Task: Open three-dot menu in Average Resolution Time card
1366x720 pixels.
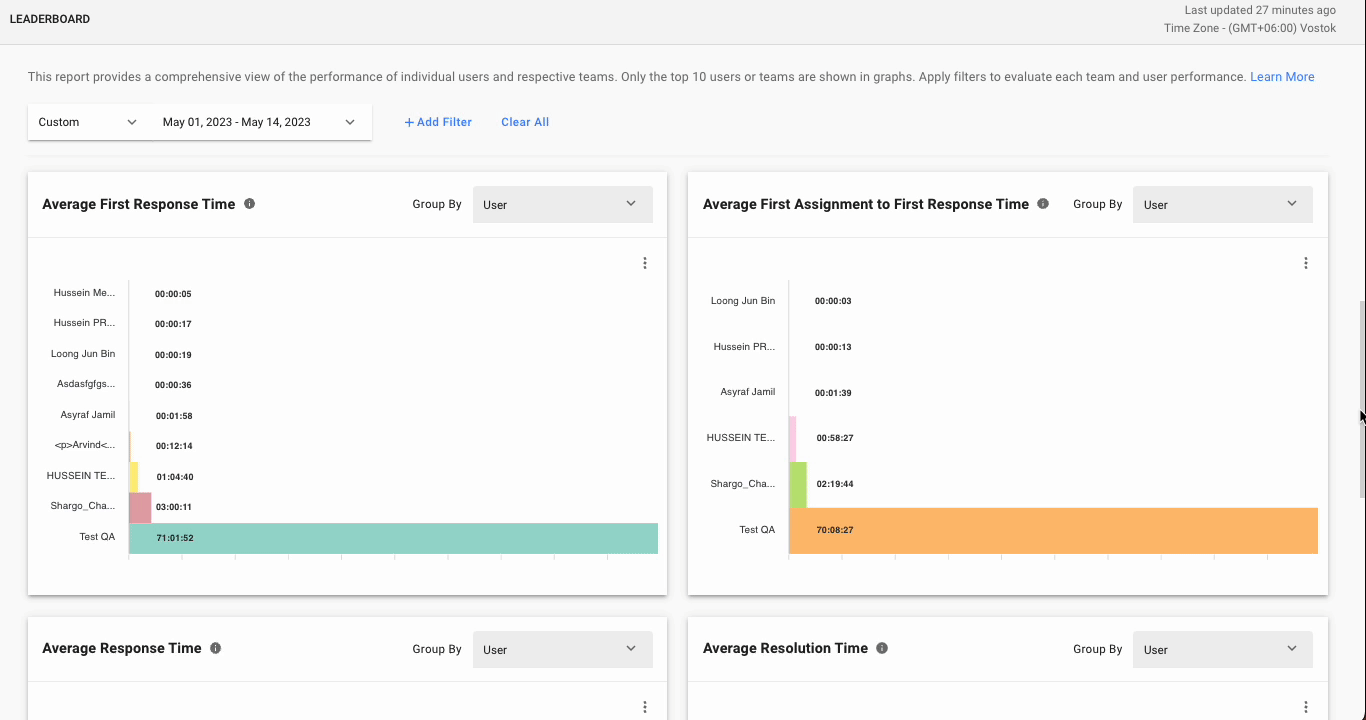Action: point(1306,707)
